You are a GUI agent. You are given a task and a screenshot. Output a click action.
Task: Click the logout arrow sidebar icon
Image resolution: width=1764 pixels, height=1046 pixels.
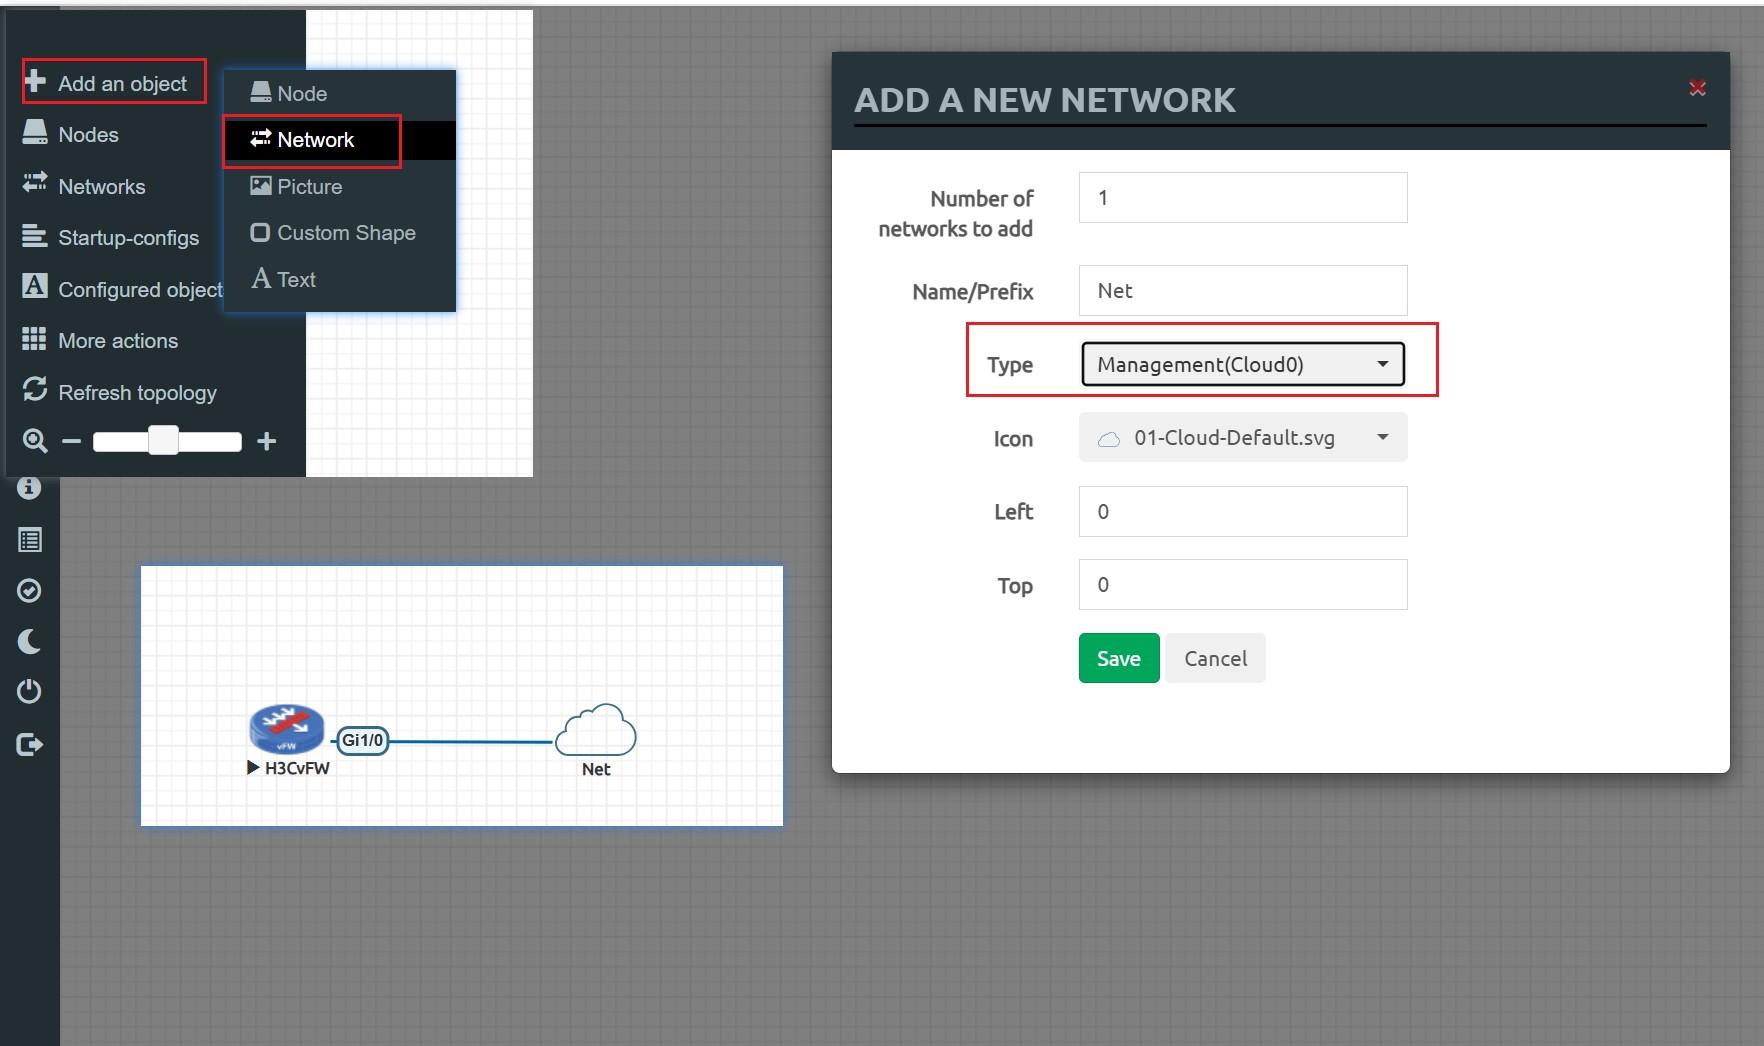(30, 744)
